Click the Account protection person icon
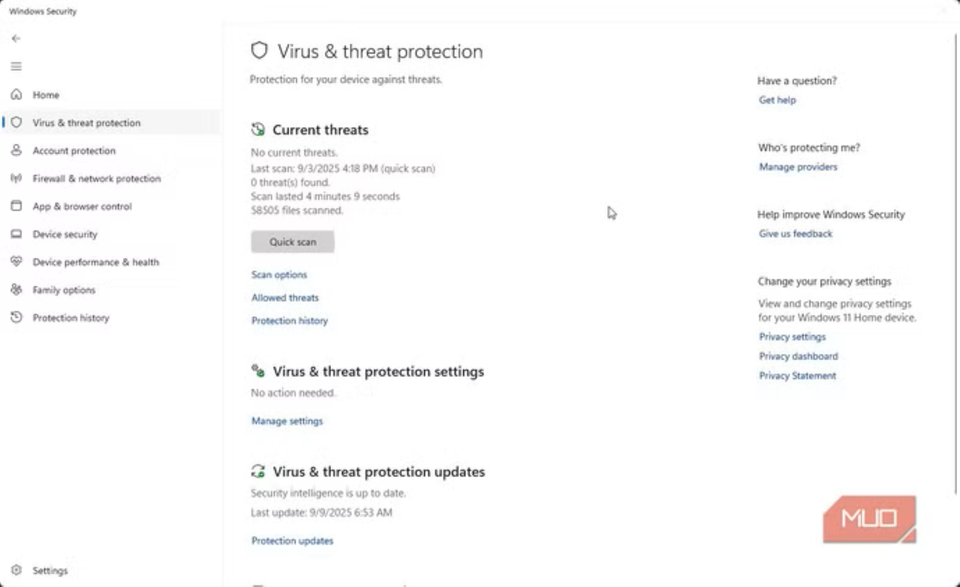 coord(16,151)
